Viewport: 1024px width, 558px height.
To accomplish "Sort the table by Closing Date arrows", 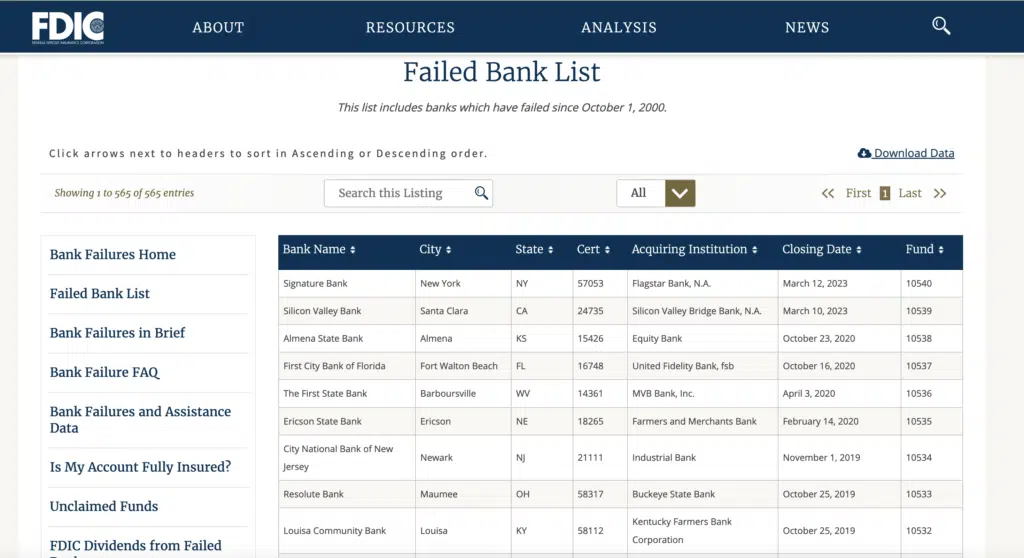I will pos(858,250).
